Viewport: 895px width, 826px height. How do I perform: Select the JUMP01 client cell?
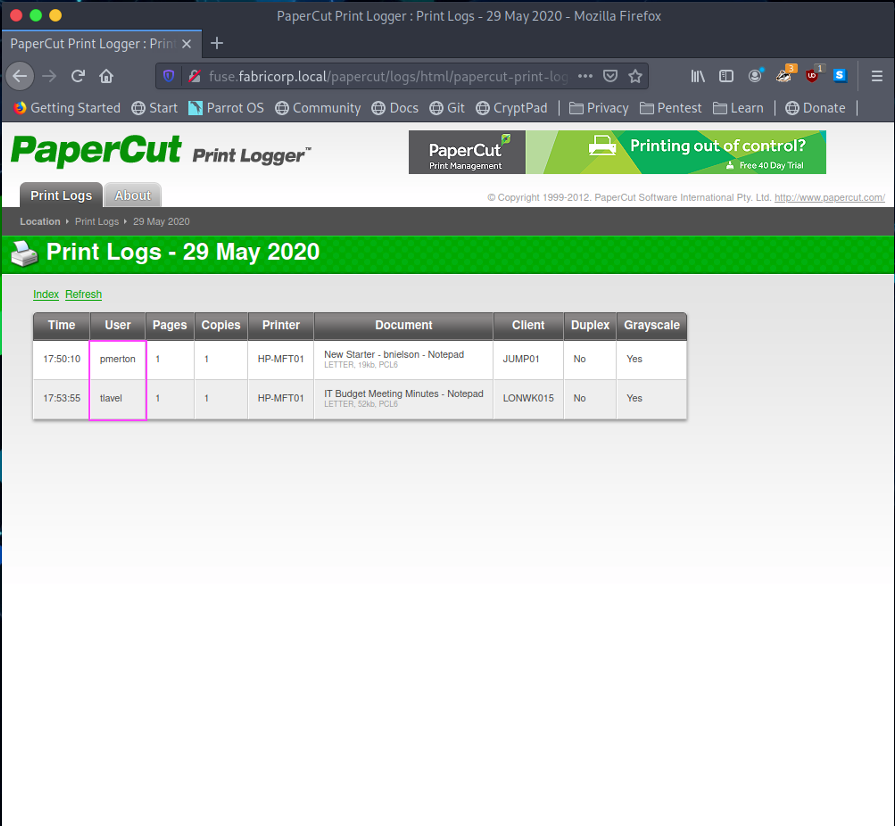point(528,359)
